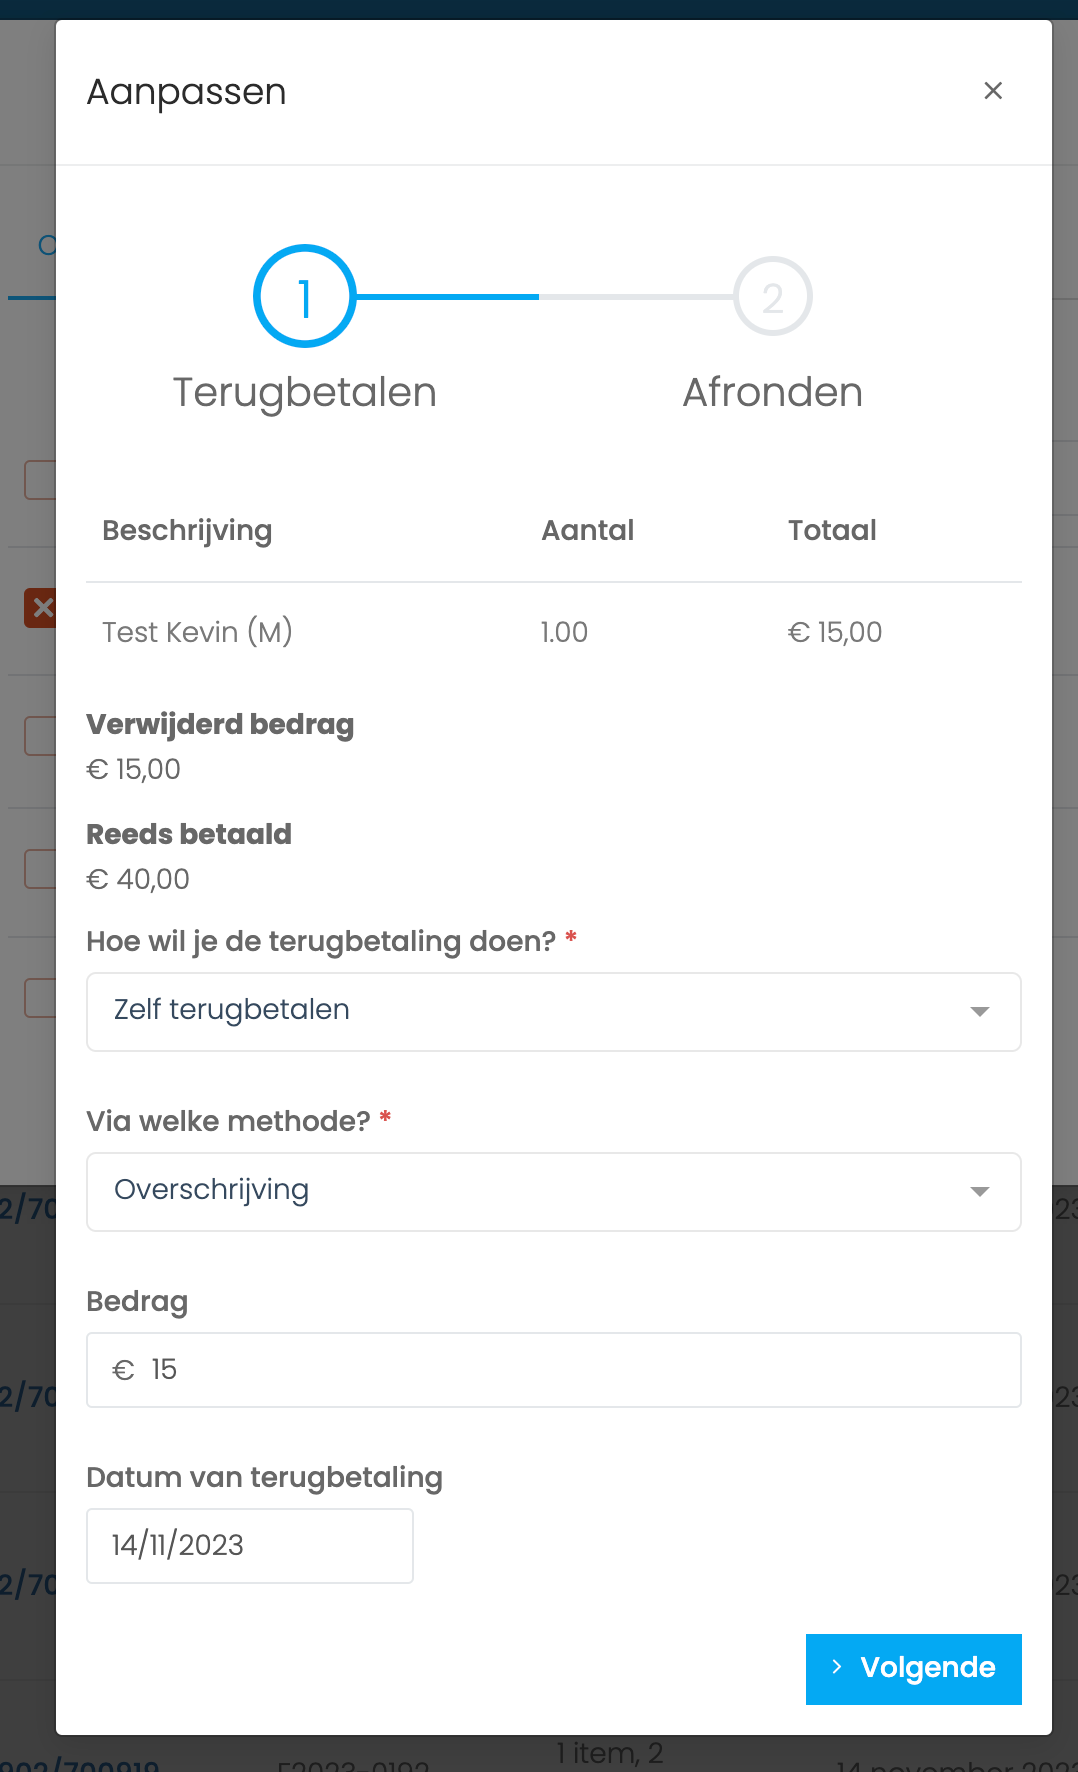This screenshot has height=1772, width=1078.
Task: Open the 'Overschrijving' method dropdown
Action: (554, 1192)
